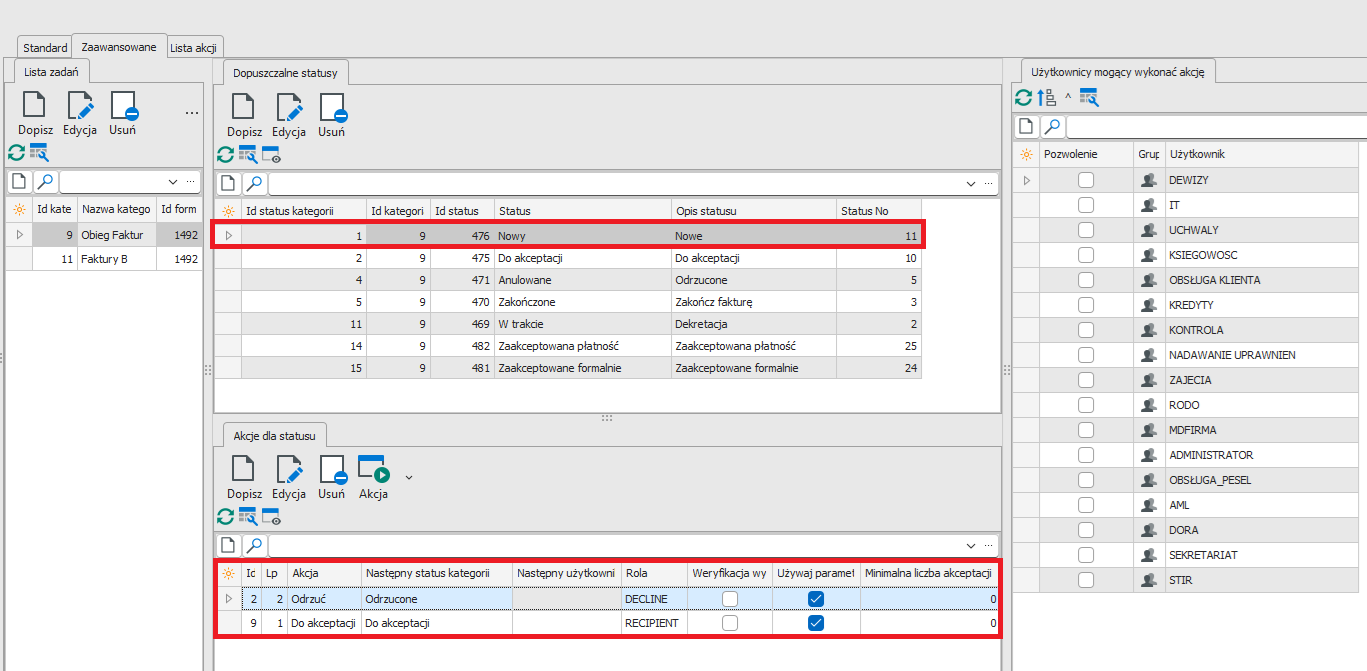This screenshot has width=1367, height=671.
Task: Expand the Lista zadań filter dropdown
Action: (173, 182)
